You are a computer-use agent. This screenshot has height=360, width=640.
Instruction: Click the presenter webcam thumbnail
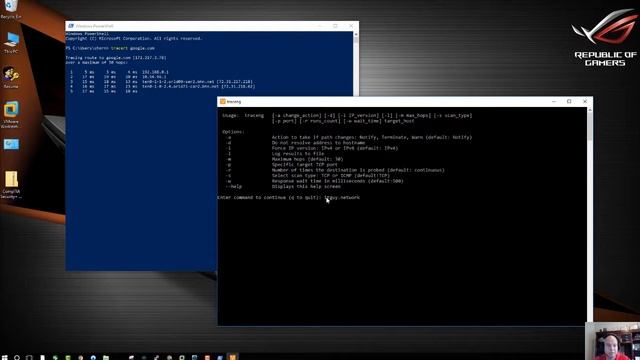pos(612,341)
